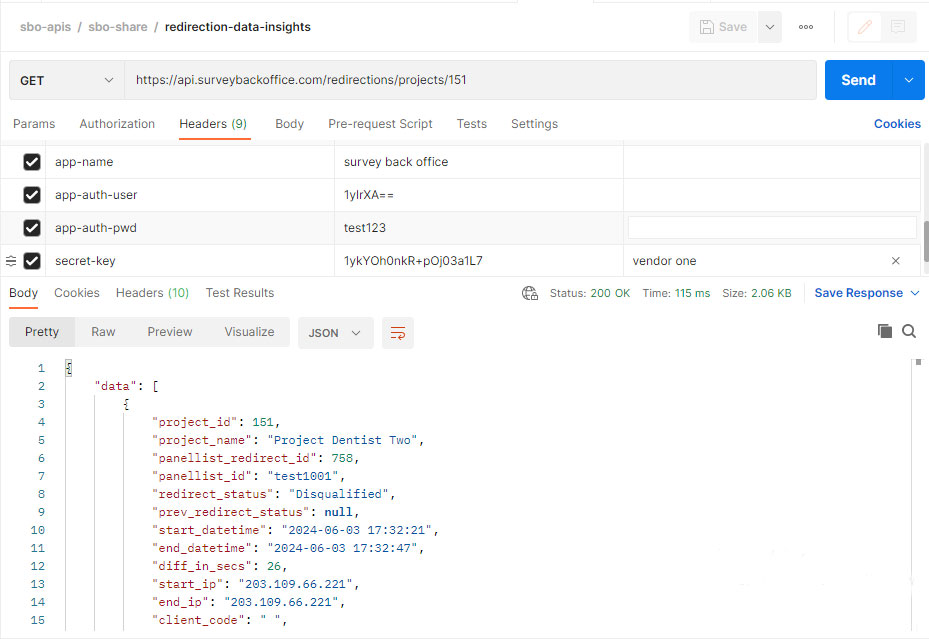Expand the Send button dropdown arrow
This screenshot has width=929, height=639.
click(909, 79)
